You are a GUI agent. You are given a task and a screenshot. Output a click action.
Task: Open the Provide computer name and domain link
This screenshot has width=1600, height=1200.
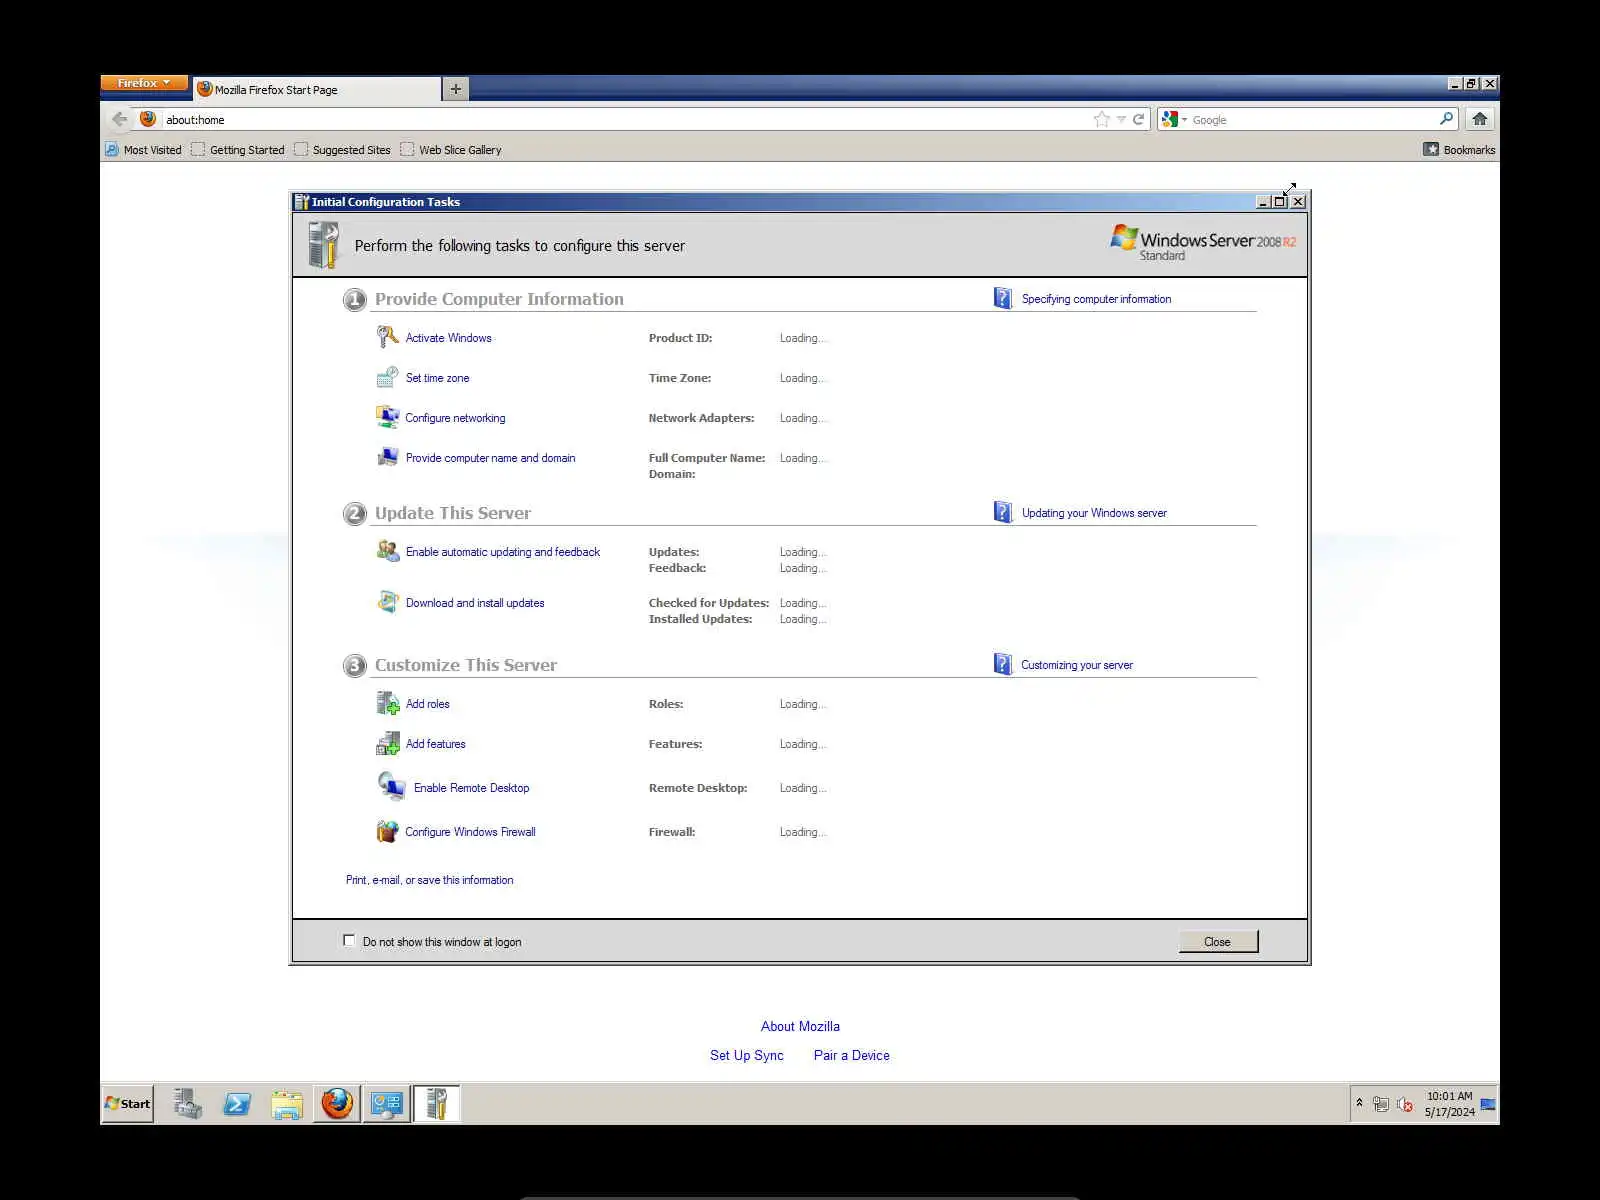click(490, 458)
